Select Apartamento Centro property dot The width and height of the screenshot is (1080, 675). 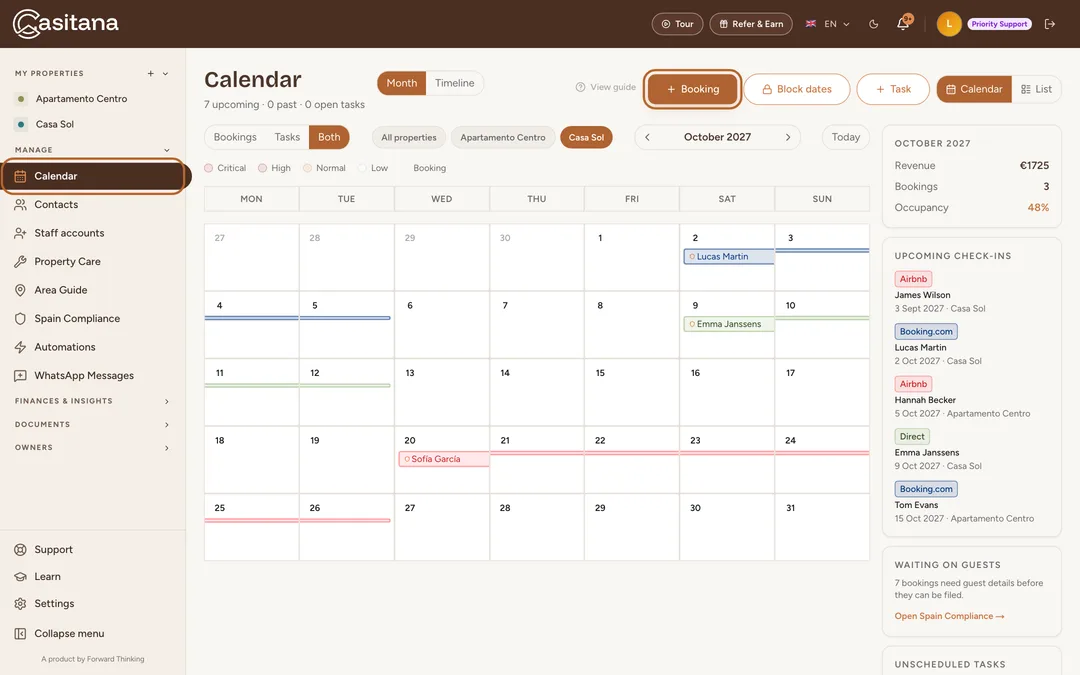pos(21,99)
